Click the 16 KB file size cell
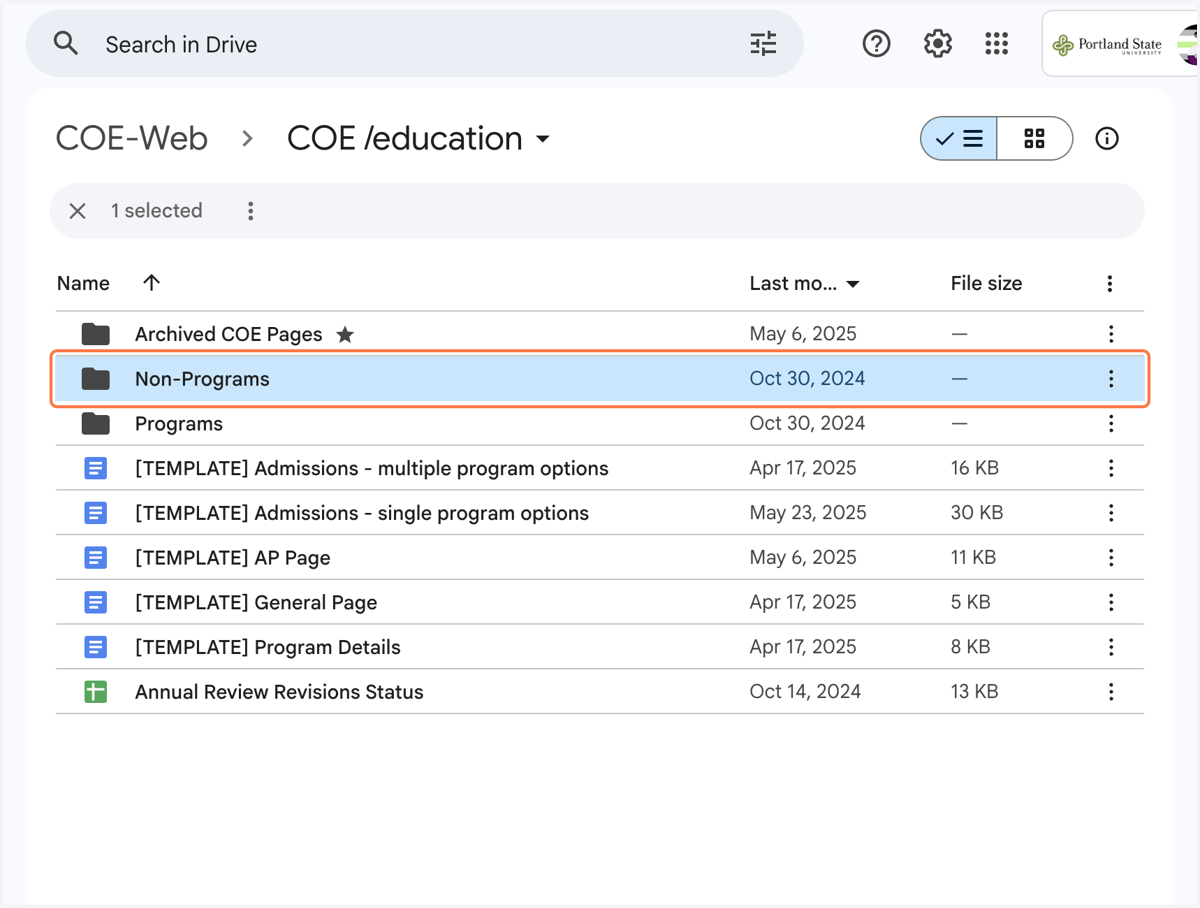The image size is (1200, 908). pos(975,468)
